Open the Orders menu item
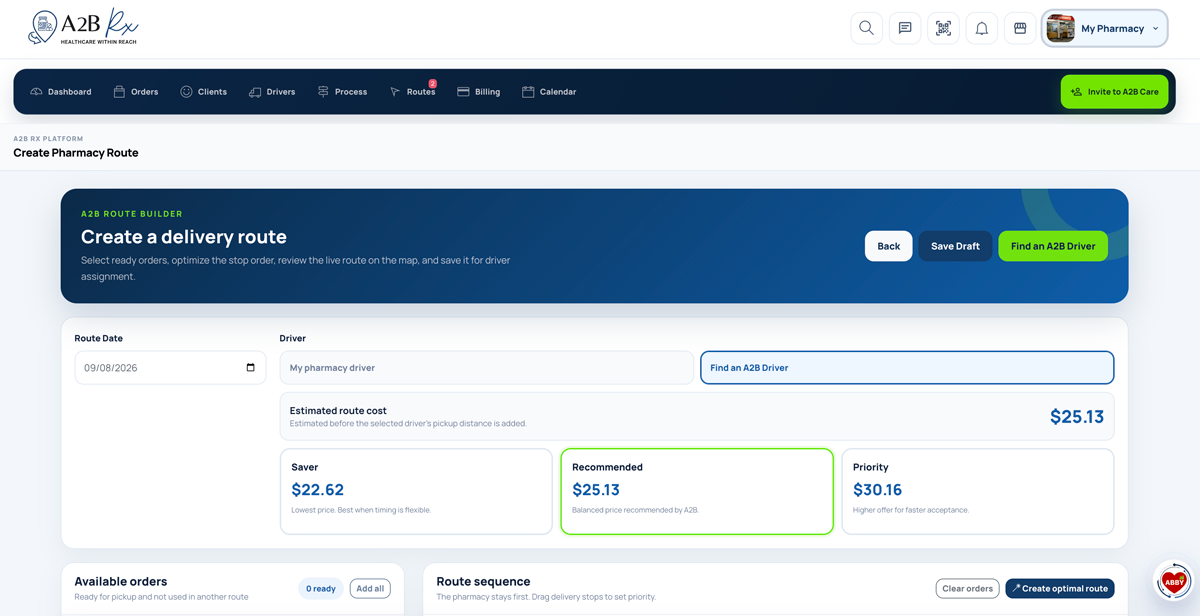Image resolution: width=1200 pixels, height=616 pixels. click(x=136, y=92)
